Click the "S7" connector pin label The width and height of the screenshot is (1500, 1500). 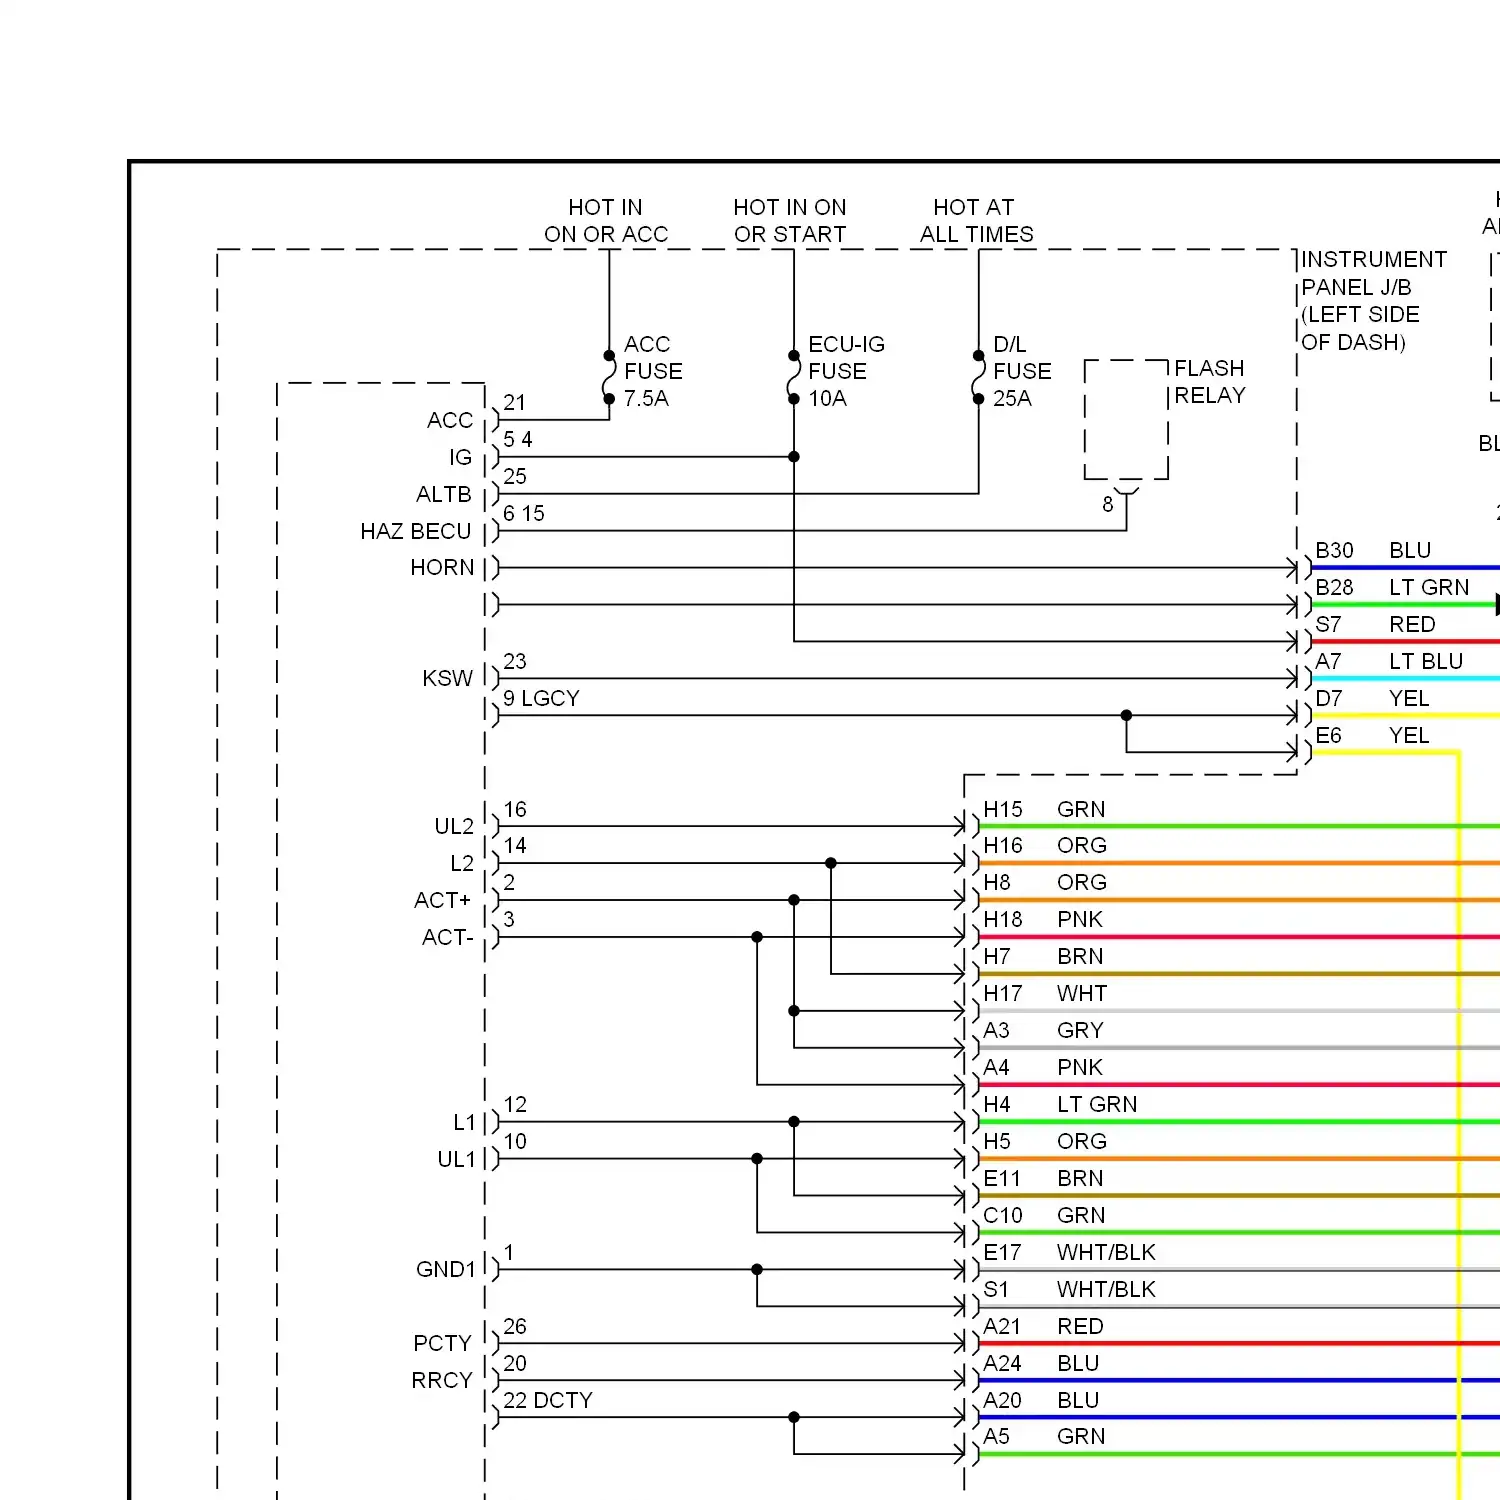click(1328, 624)
